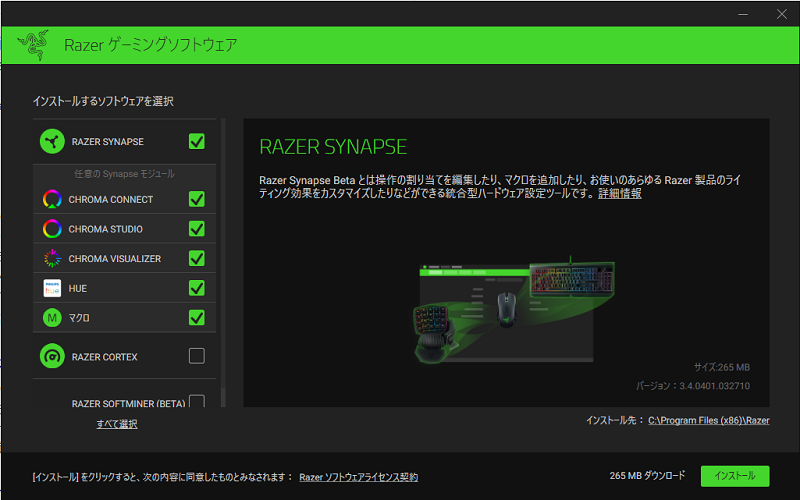Screen dimensions: 800x500
Task: Select the CHROMA VISUALIZER label
Action: (115, 259)
